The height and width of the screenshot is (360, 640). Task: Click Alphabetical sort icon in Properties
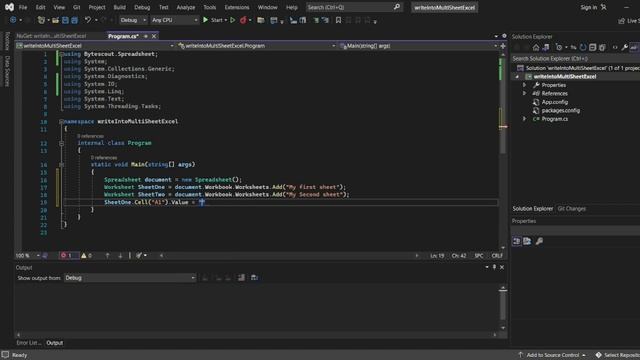tap(527, 241)
